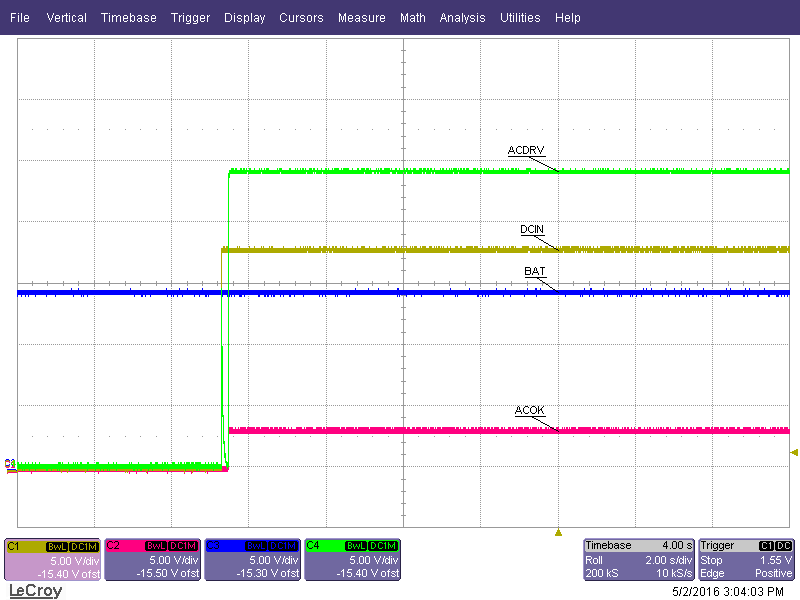Click the C2 BwL bandwidth limit indicator
The height and width of the screenshot is (600, 800).
point(156,546)
